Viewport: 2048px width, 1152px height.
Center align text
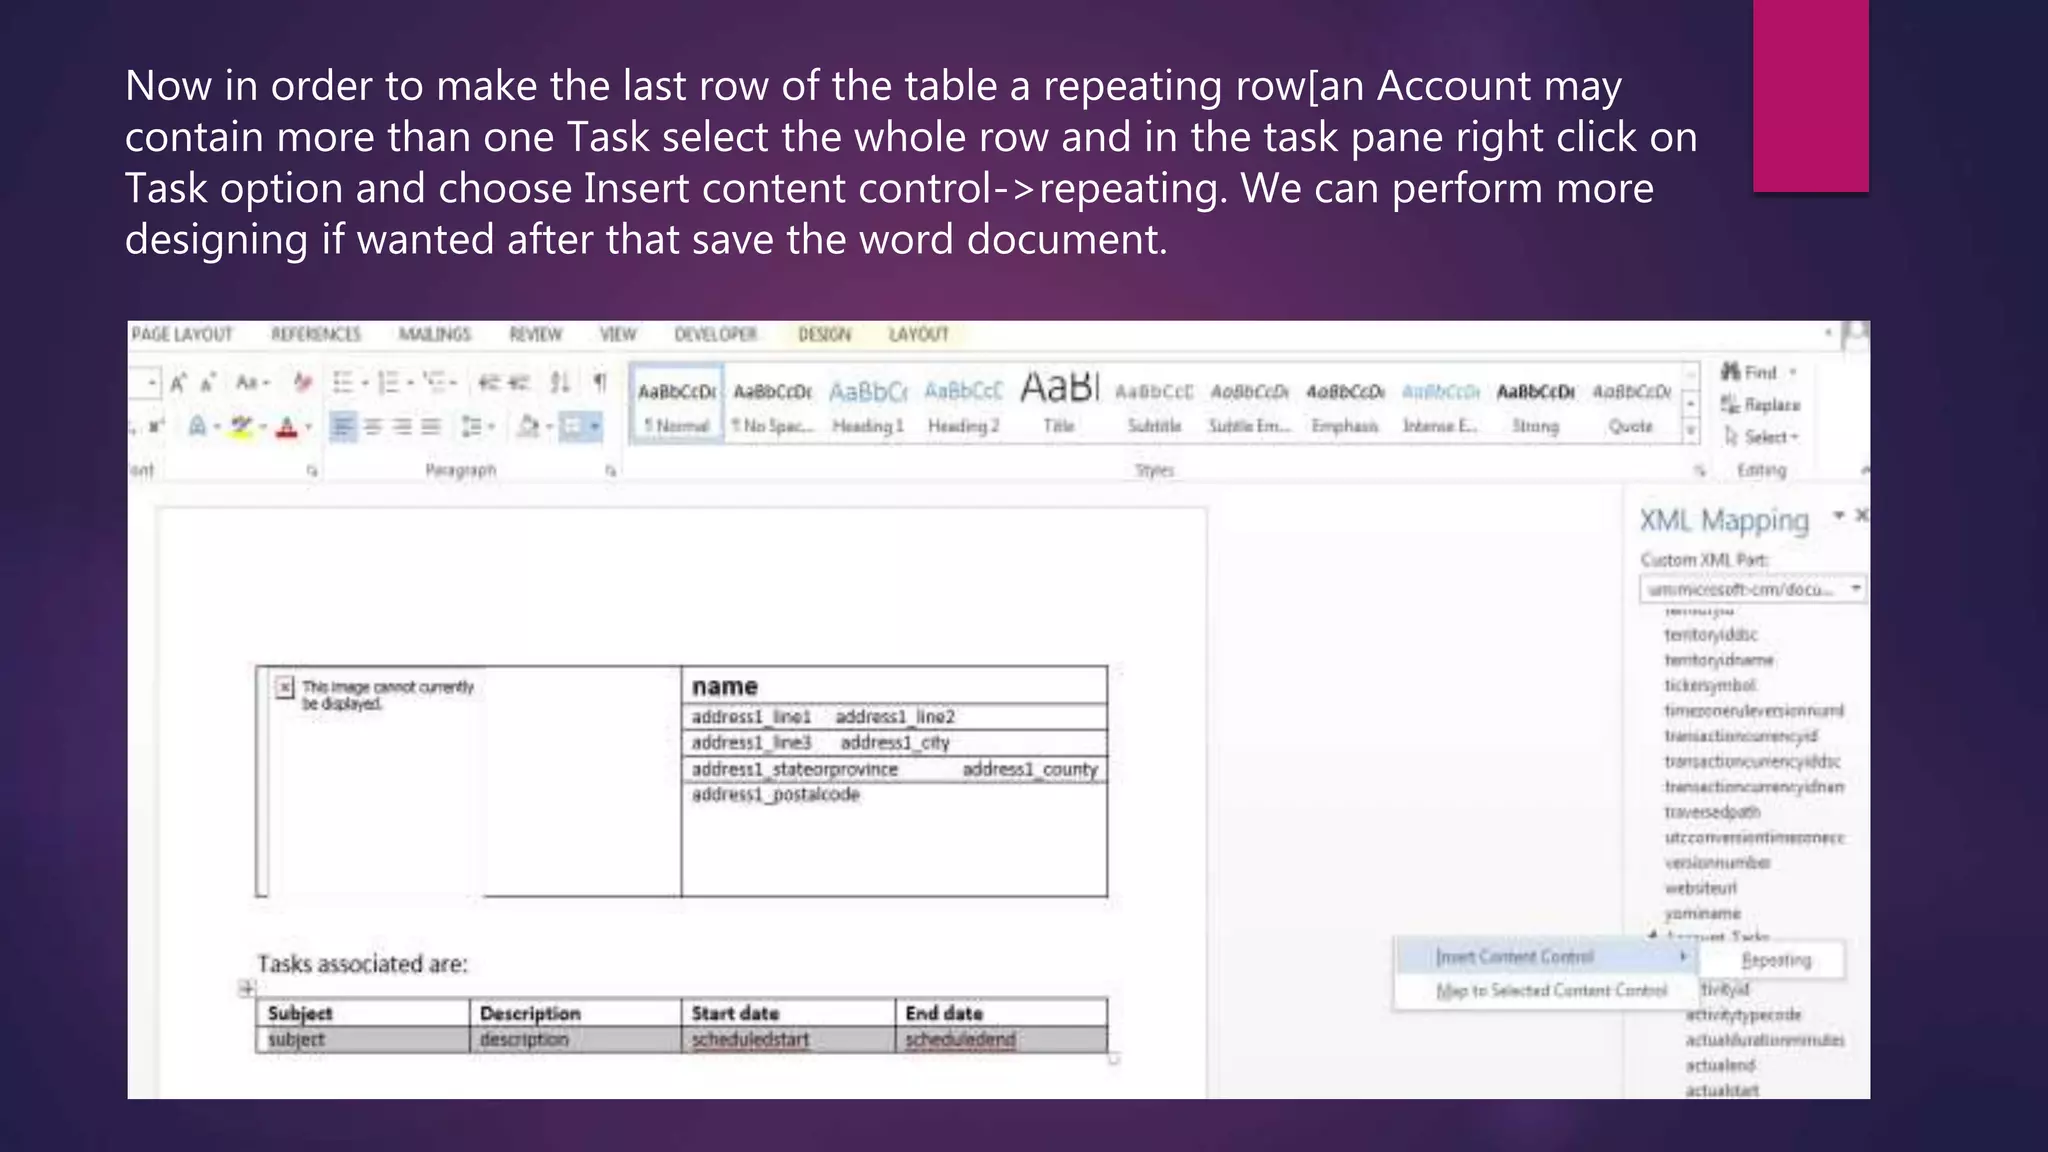click(373, 427)
